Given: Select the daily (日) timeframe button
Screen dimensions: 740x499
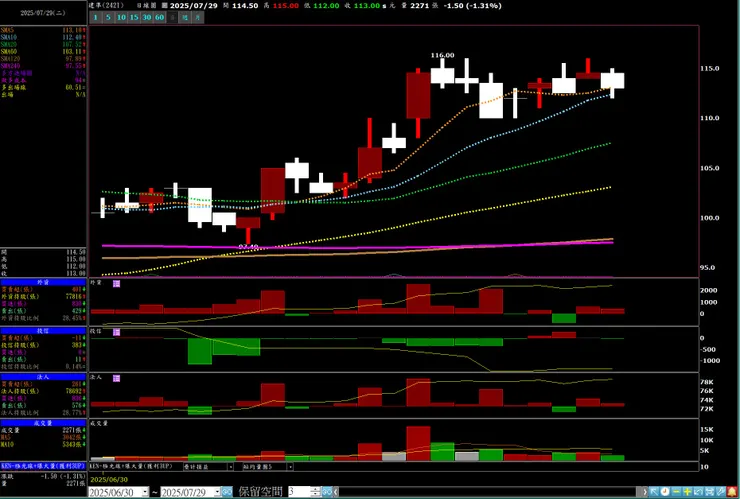Looking at the screenshot, I should click(172, 17).
